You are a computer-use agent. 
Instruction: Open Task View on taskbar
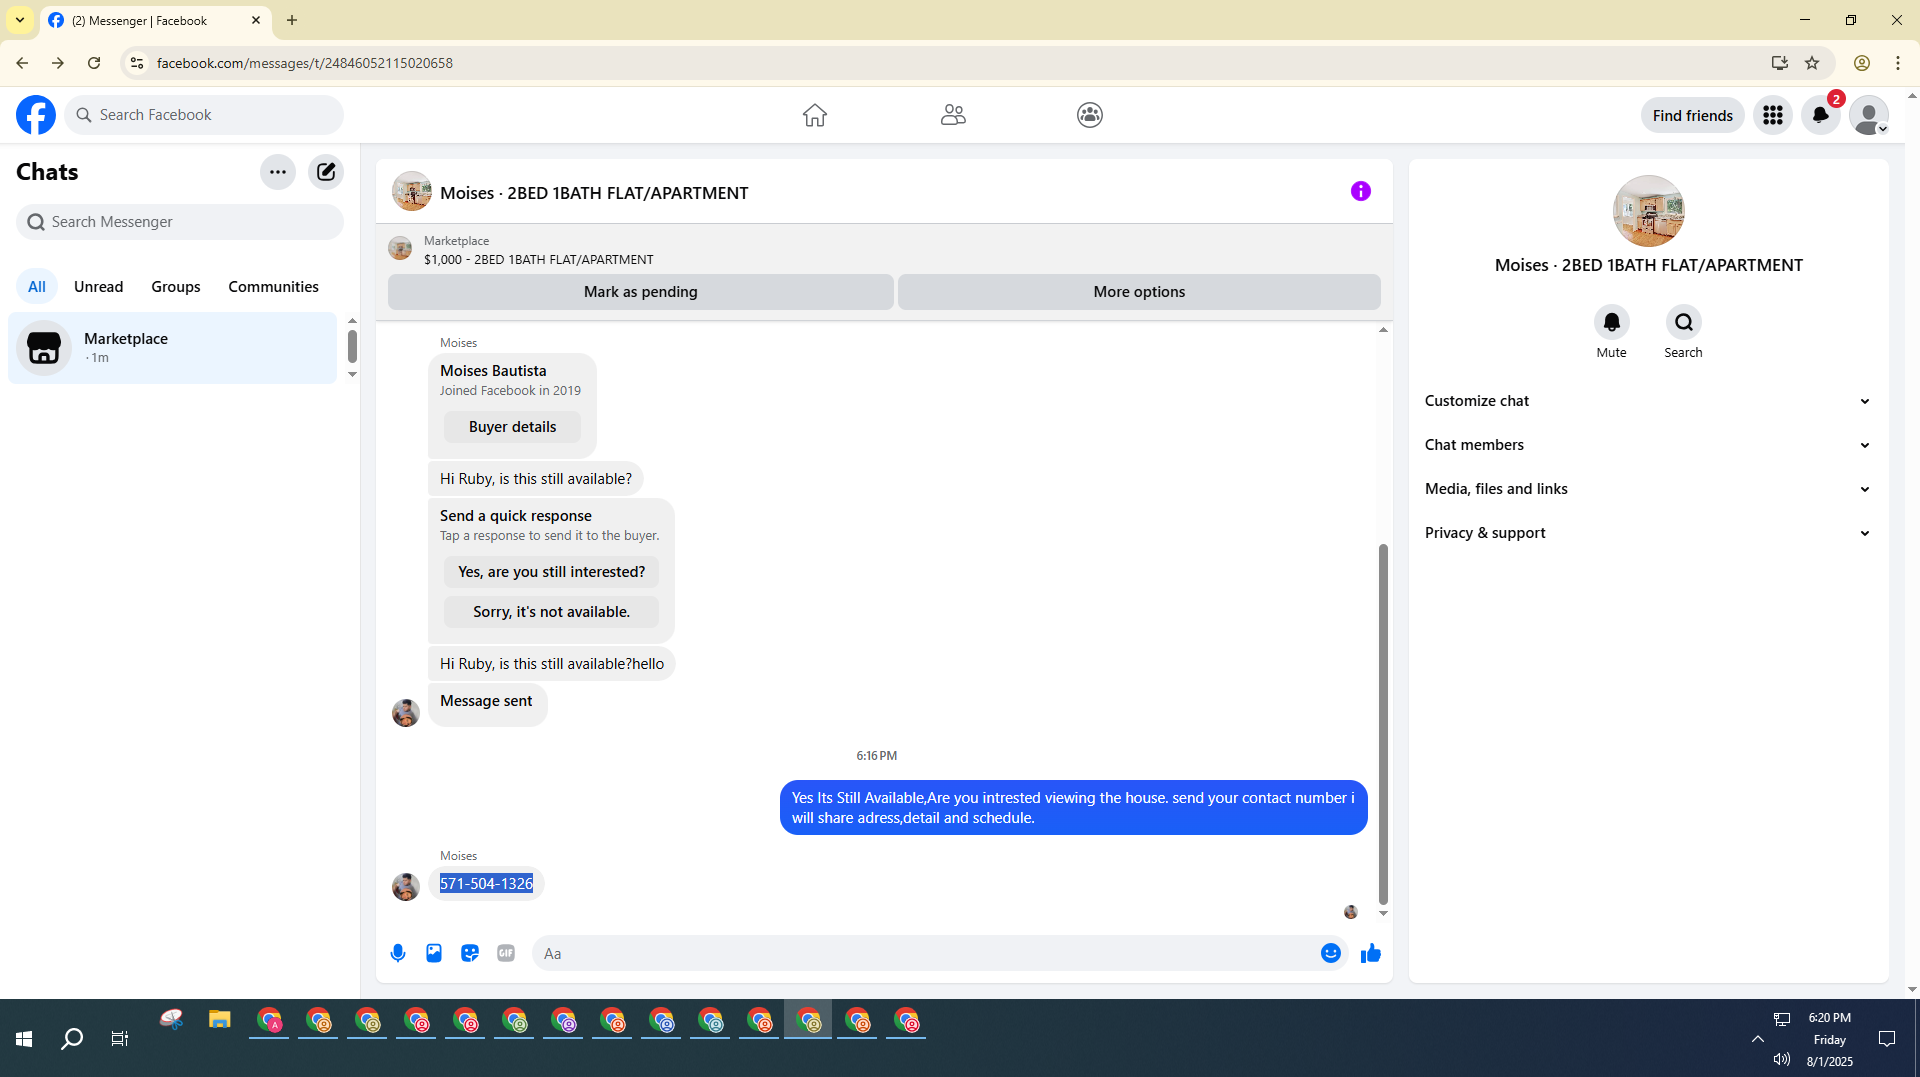click(x=120, y=1039)
